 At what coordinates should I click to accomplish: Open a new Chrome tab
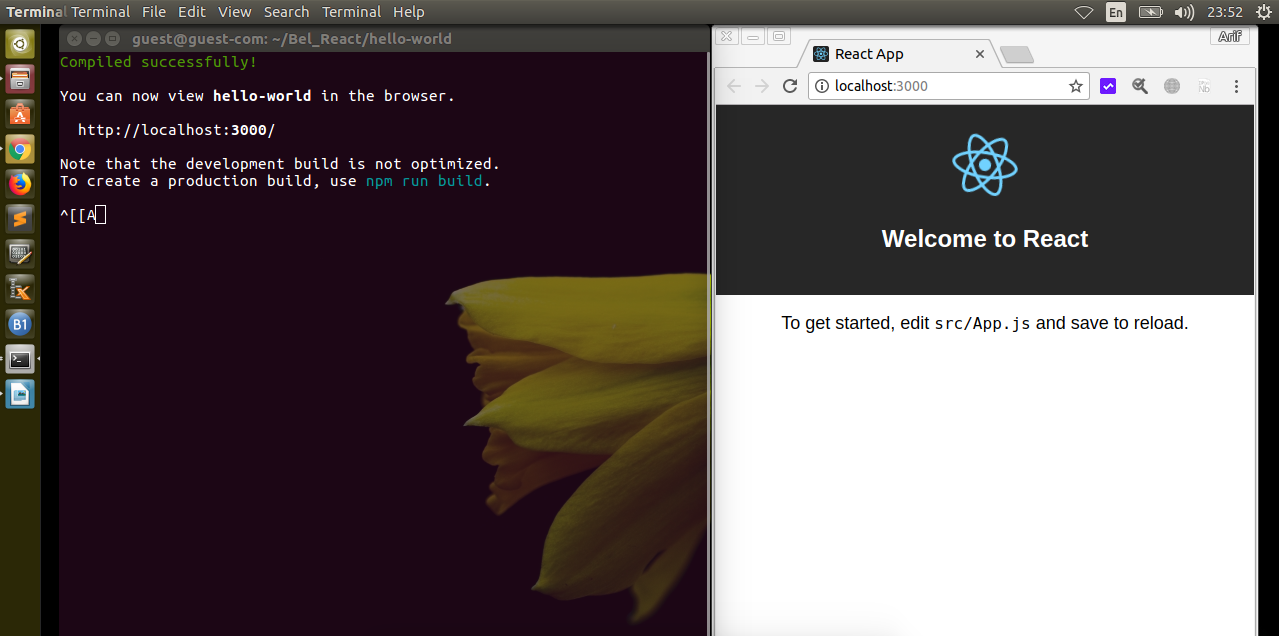tap(1017, 55)
